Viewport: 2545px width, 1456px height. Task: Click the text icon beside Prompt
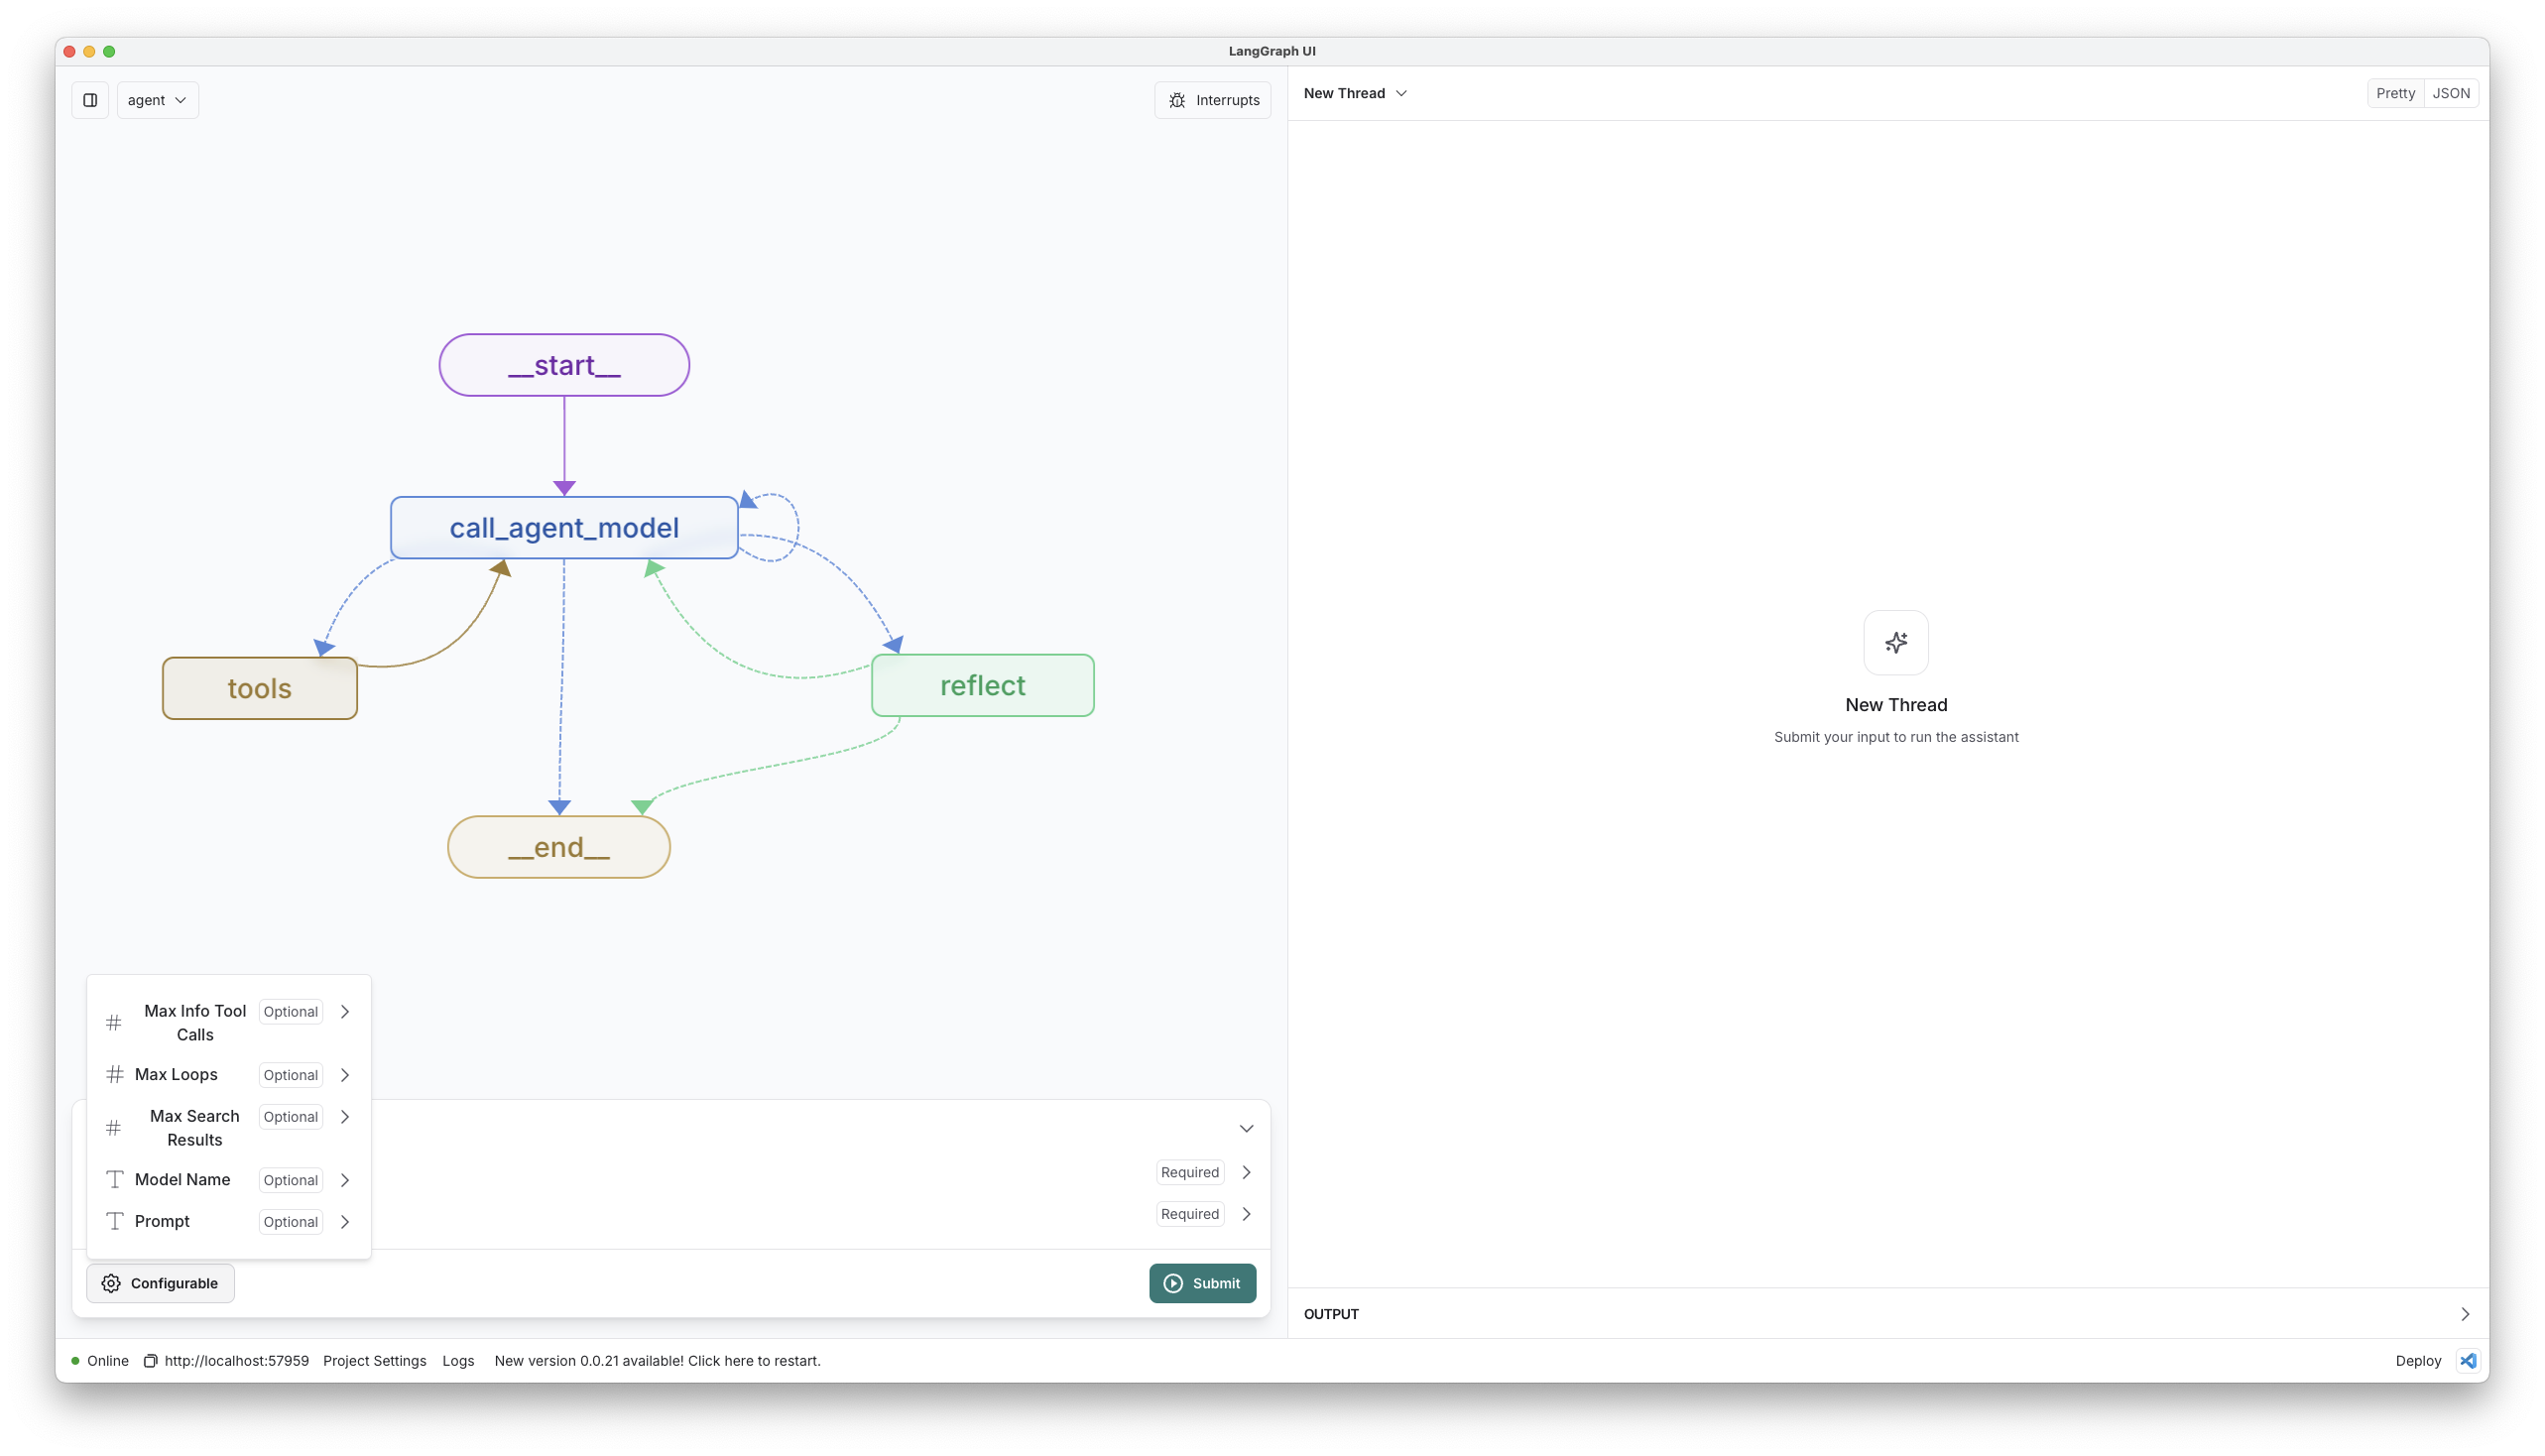pyautogui.click(x=115, y=1221)
